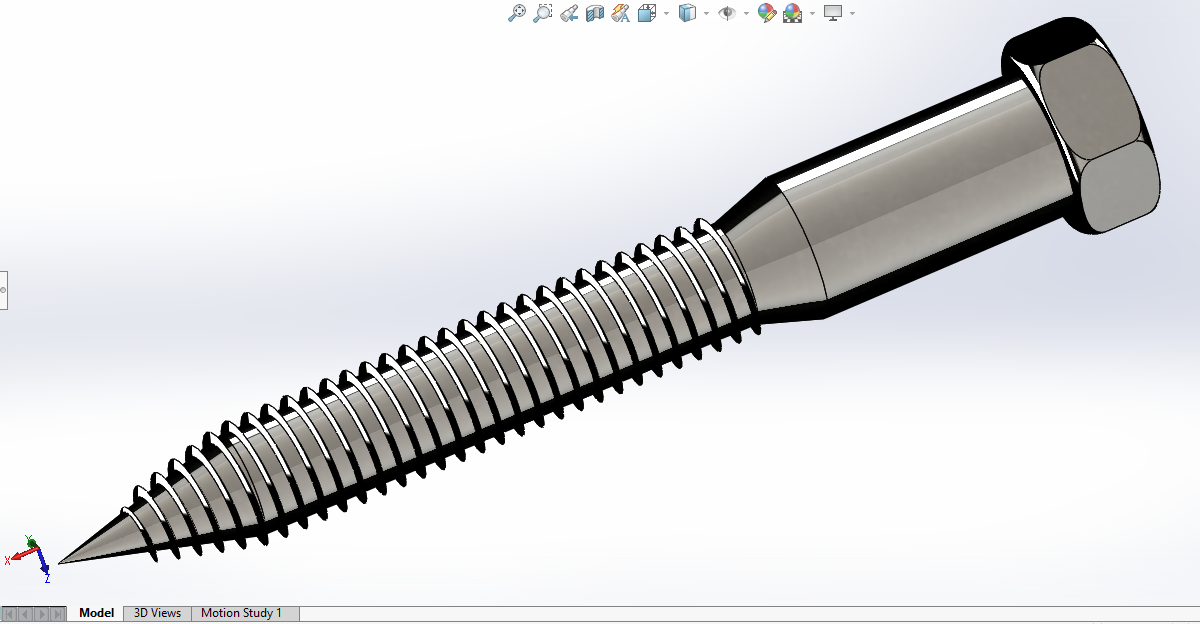
Task: Select the Zoom to Area tool
Action: (542, 13)
